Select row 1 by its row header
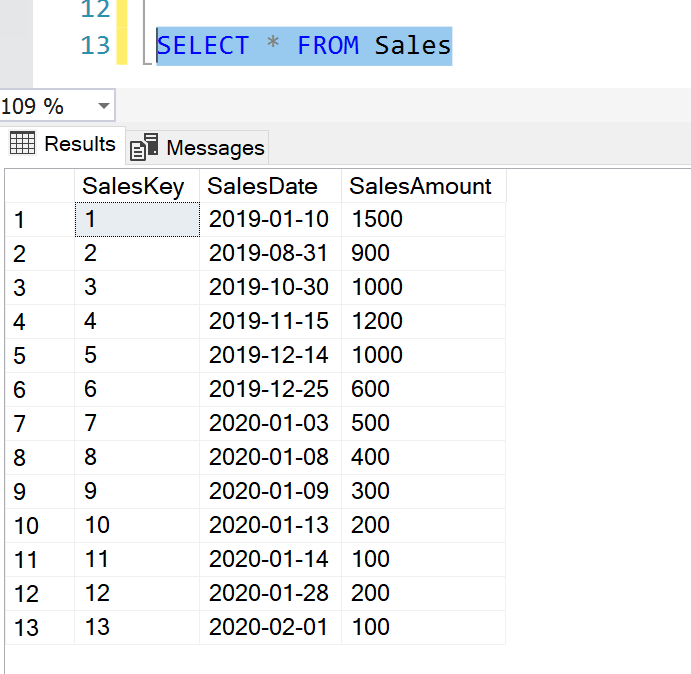Screen dimensions: 691x674 click(x=39, y=220)
